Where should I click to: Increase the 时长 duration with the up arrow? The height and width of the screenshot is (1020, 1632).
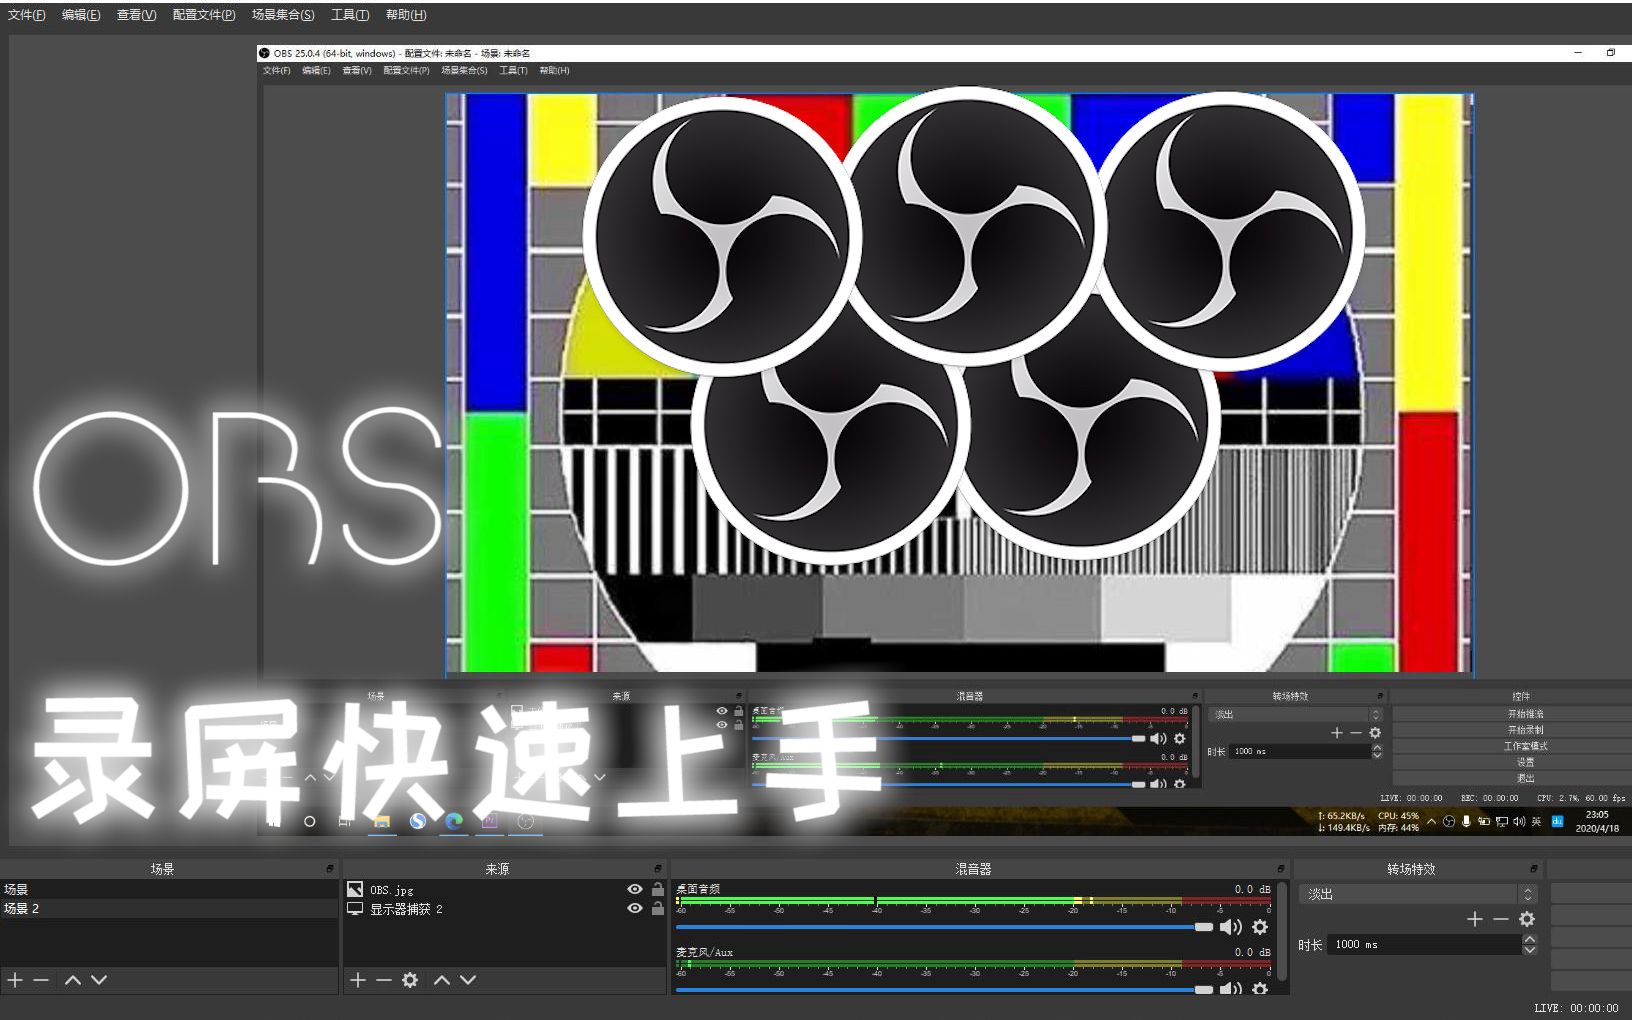1529,939
